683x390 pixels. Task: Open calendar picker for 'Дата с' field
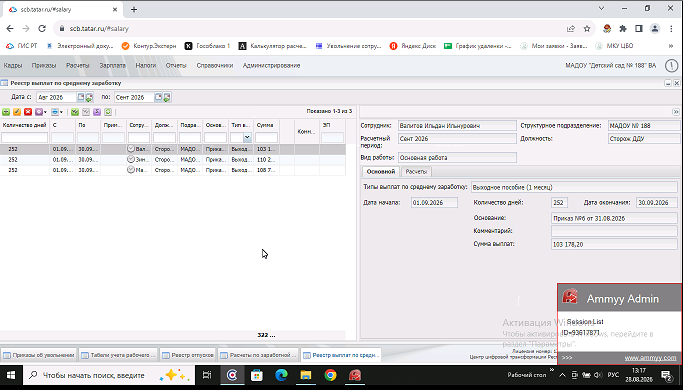(81, 97)
